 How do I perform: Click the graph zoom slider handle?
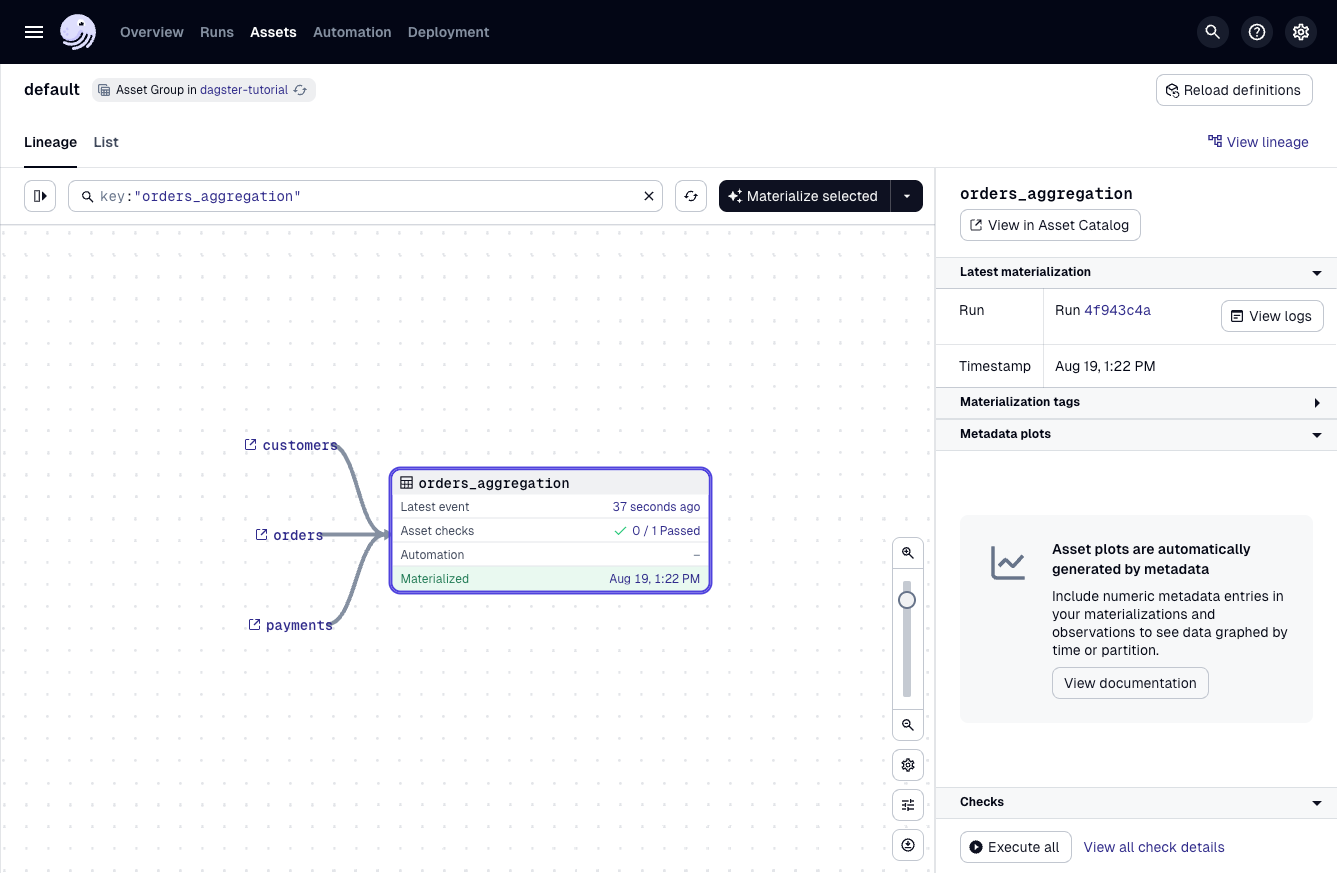(907, 600)
